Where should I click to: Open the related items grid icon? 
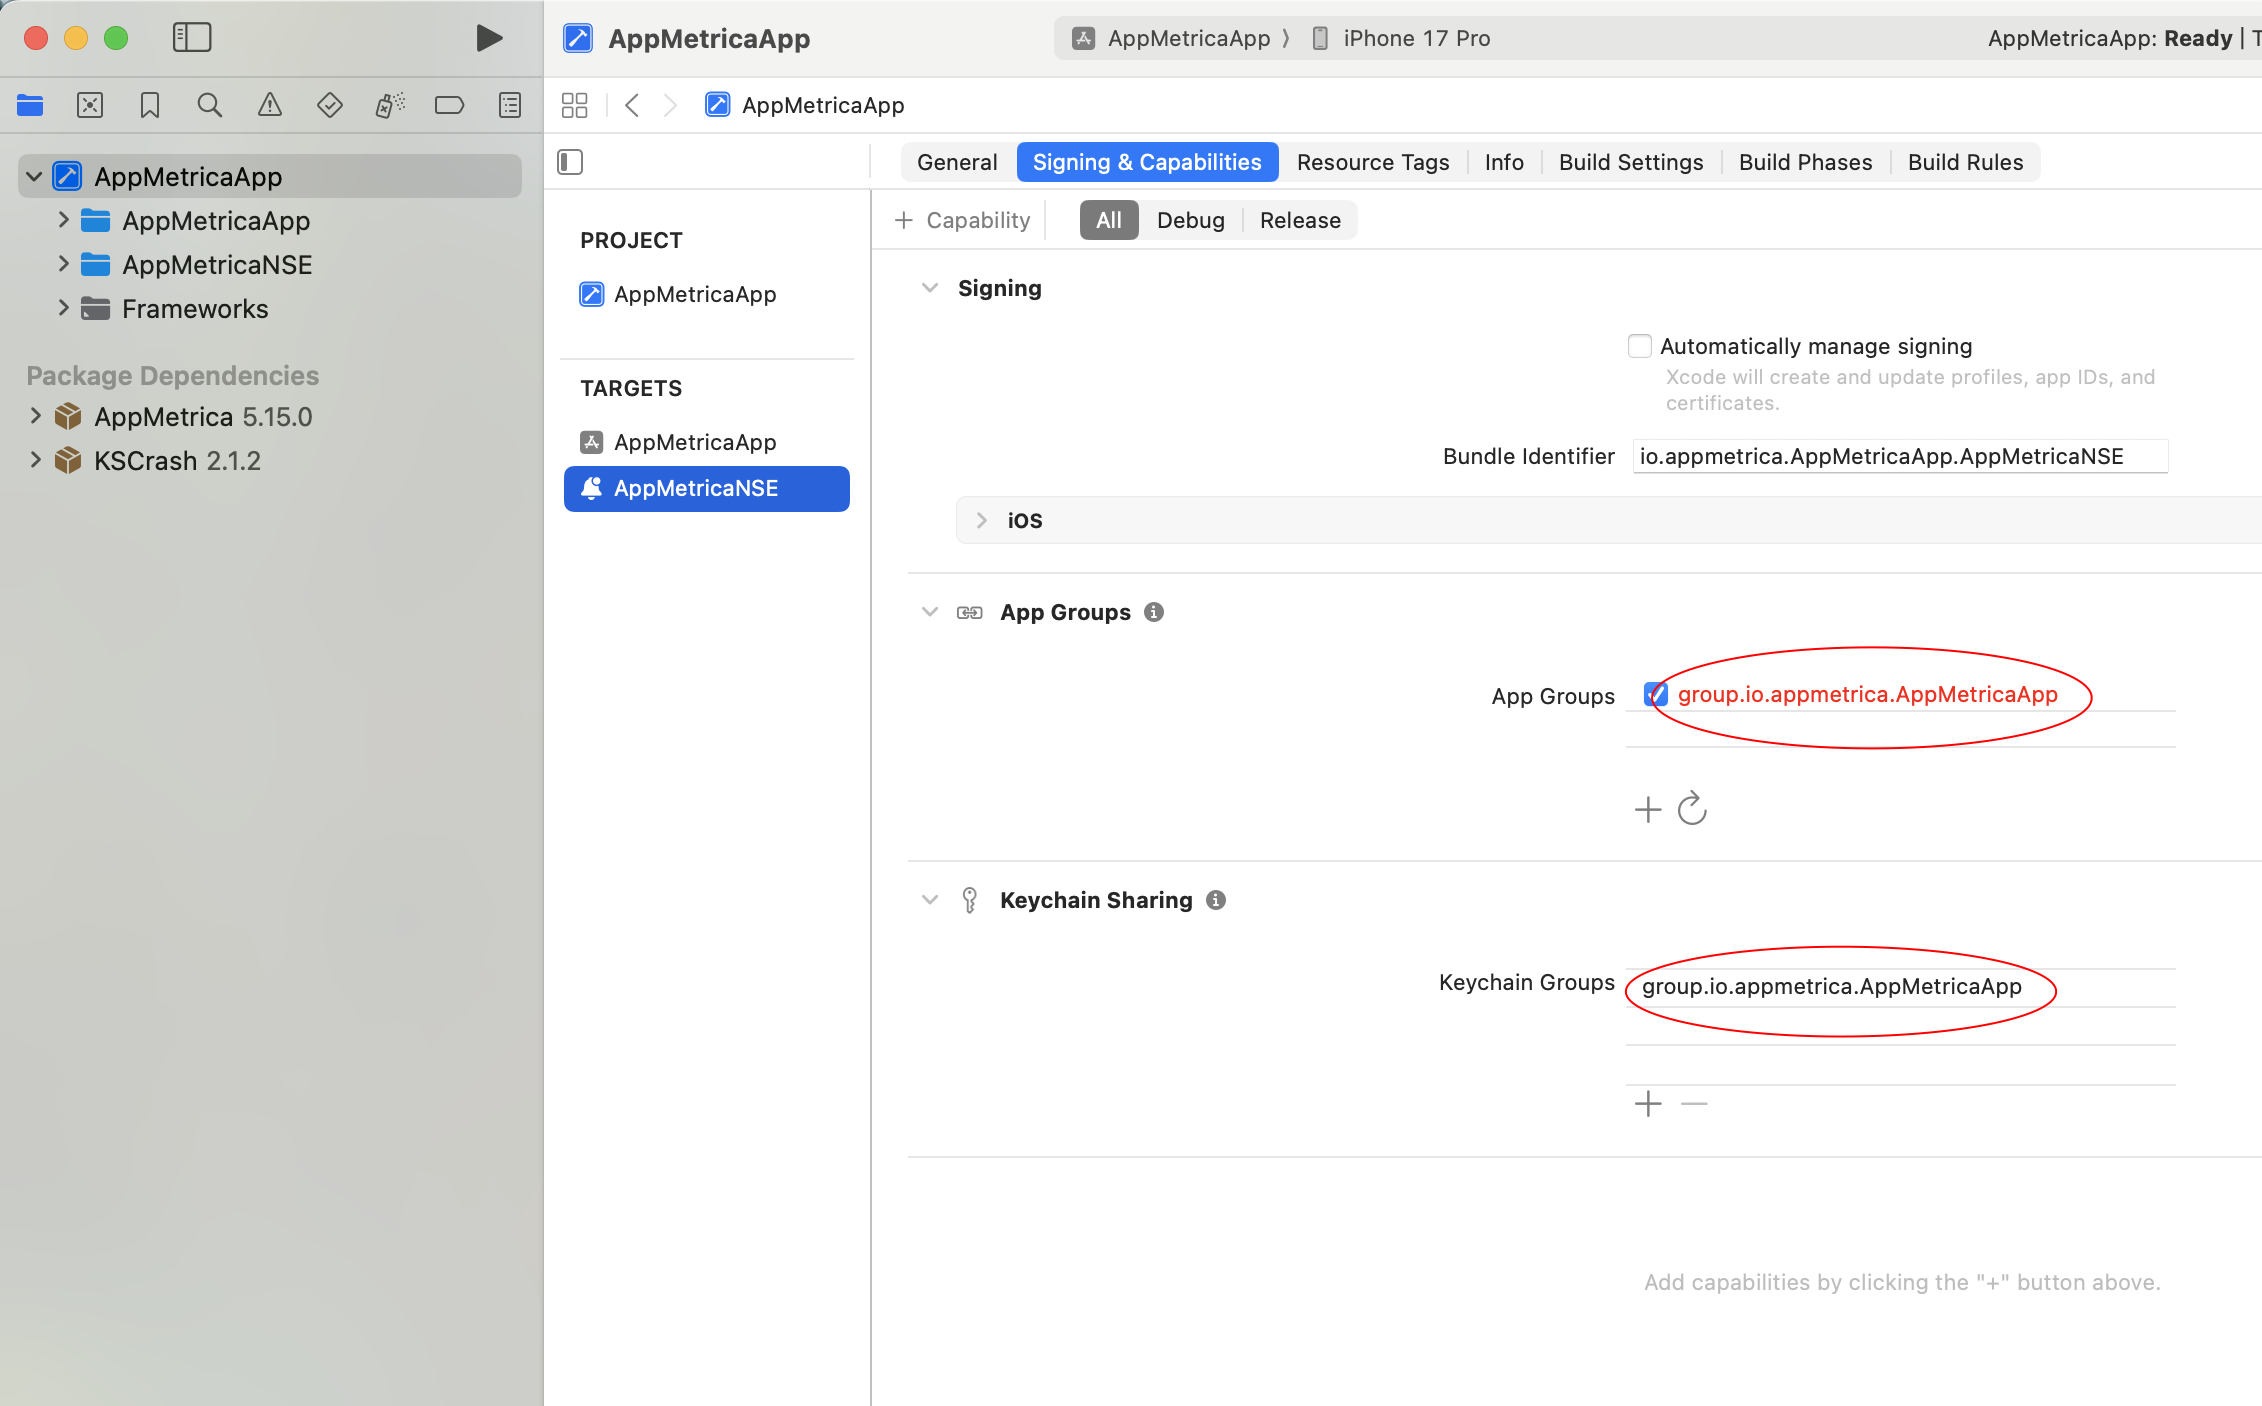pos(575,105)
